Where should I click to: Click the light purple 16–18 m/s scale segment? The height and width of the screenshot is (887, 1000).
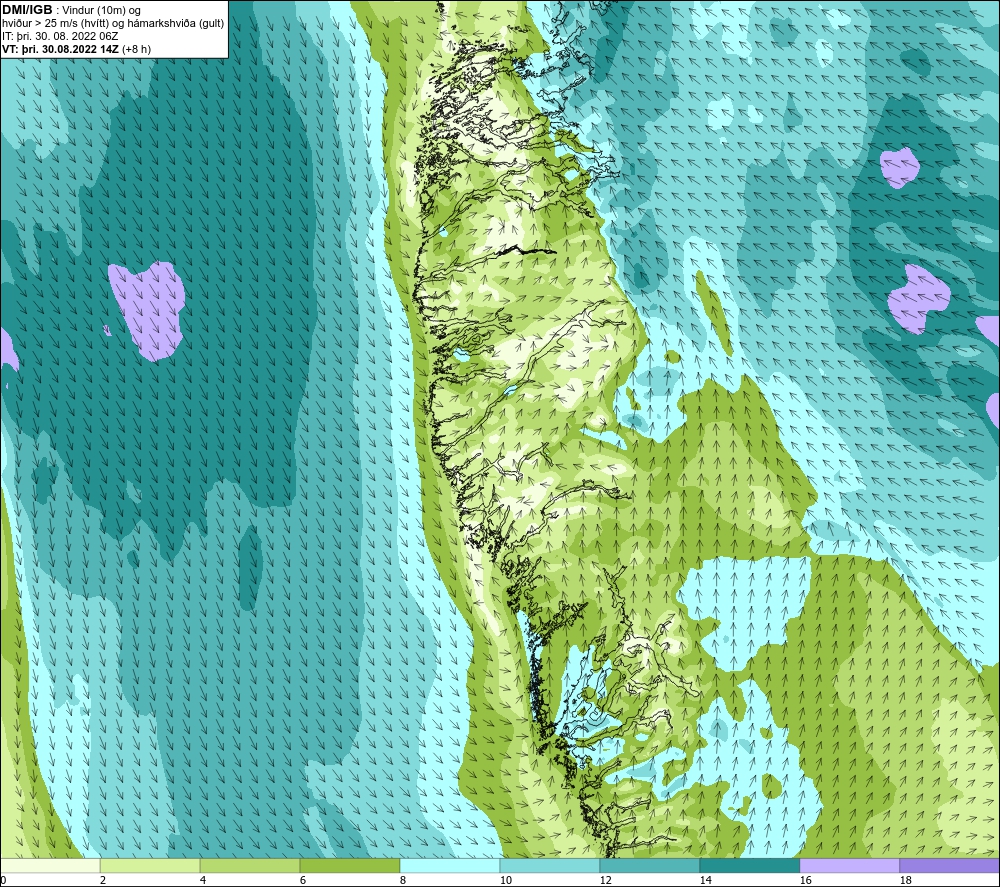(x=849, y=865)
